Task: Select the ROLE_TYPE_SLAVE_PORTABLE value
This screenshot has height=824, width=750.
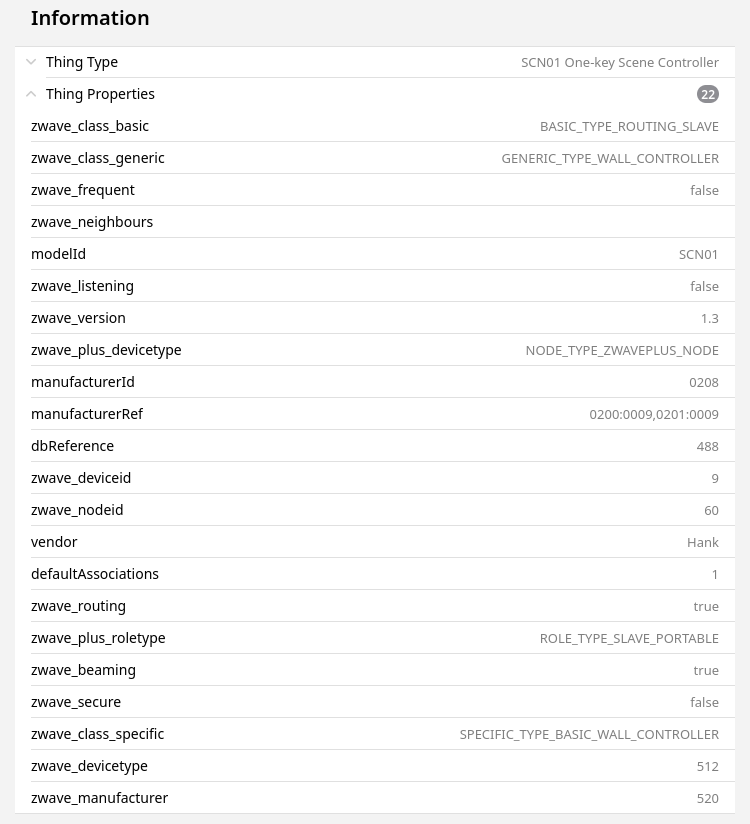Action: pos(629,638)
